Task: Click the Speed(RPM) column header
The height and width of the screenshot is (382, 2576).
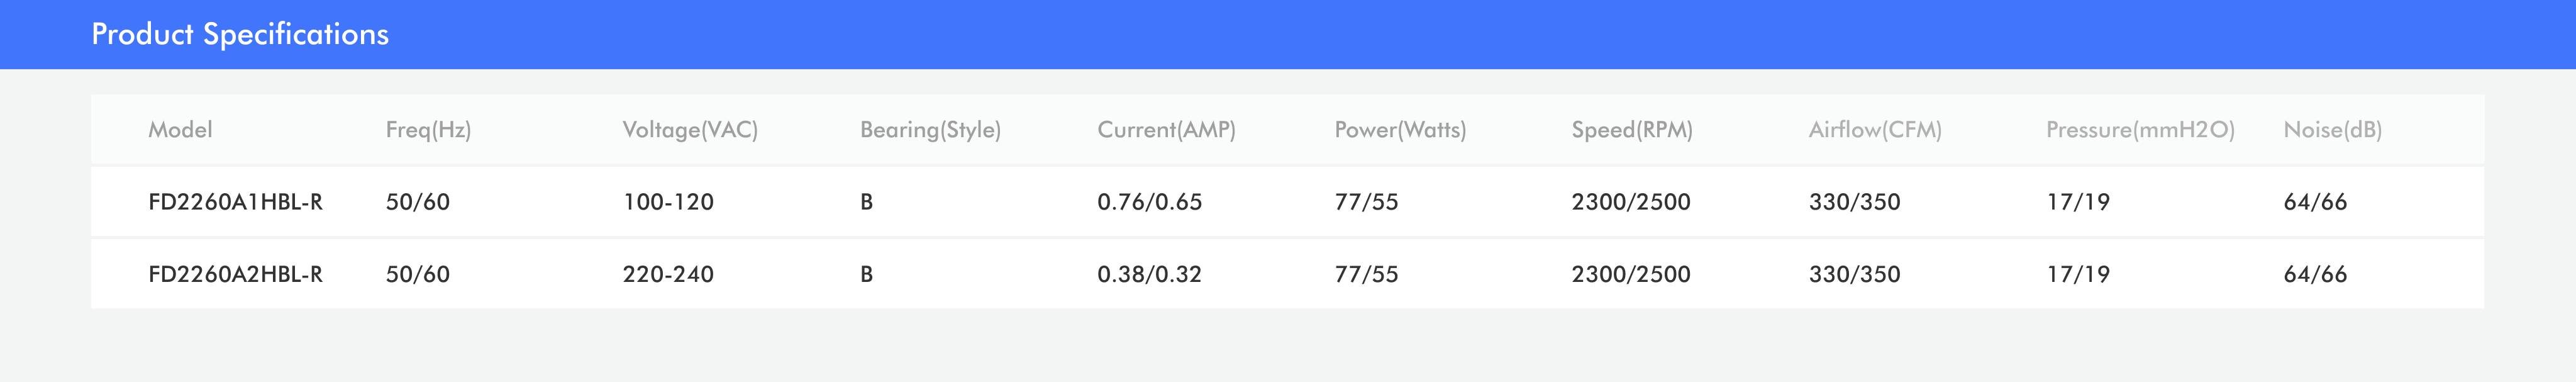Action: 1632,130
